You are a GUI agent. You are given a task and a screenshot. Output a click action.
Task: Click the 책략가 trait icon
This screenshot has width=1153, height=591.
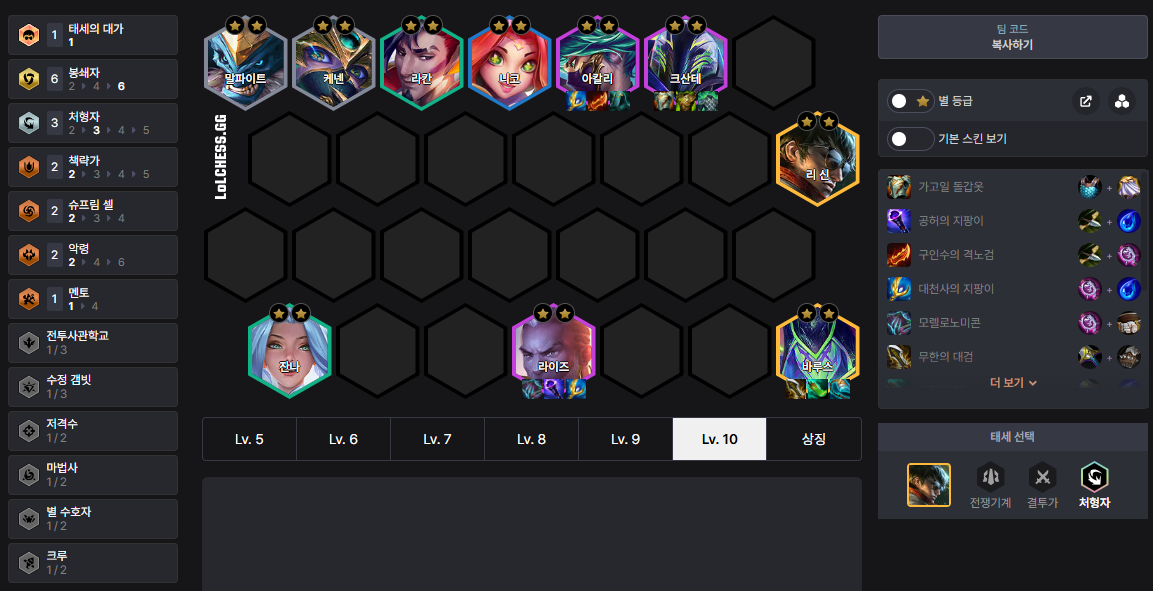pos(29,167)
